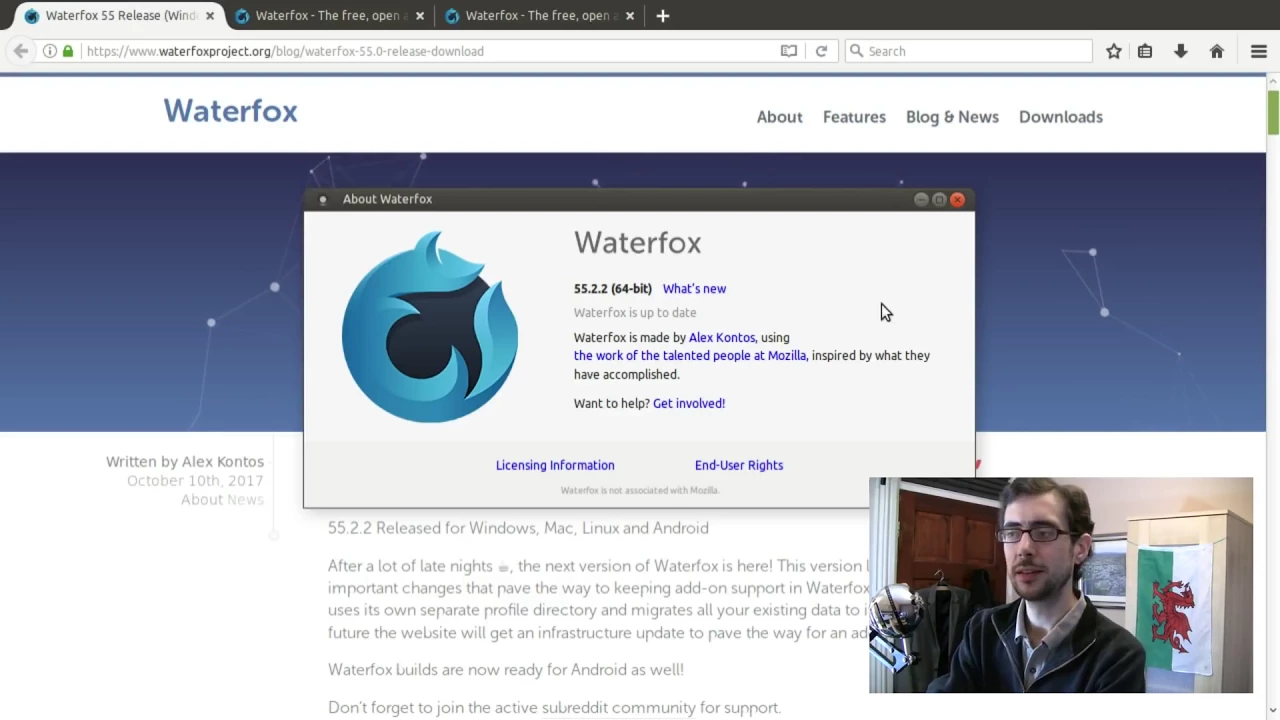Follow the Alex Kontos link
Image resolution: width=1280 pixels, height=720 pixels.
point(721,338)
